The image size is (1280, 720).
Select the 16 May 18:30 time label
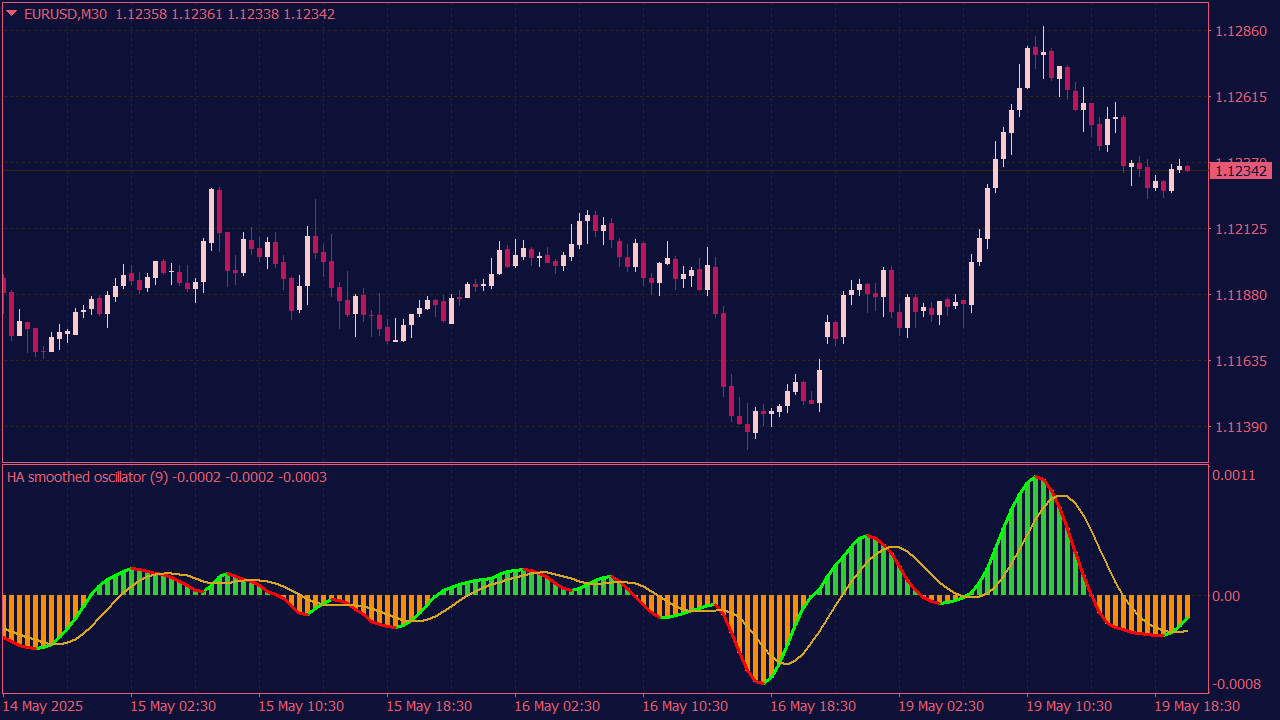pyautogui.click(x=813, y=706)
